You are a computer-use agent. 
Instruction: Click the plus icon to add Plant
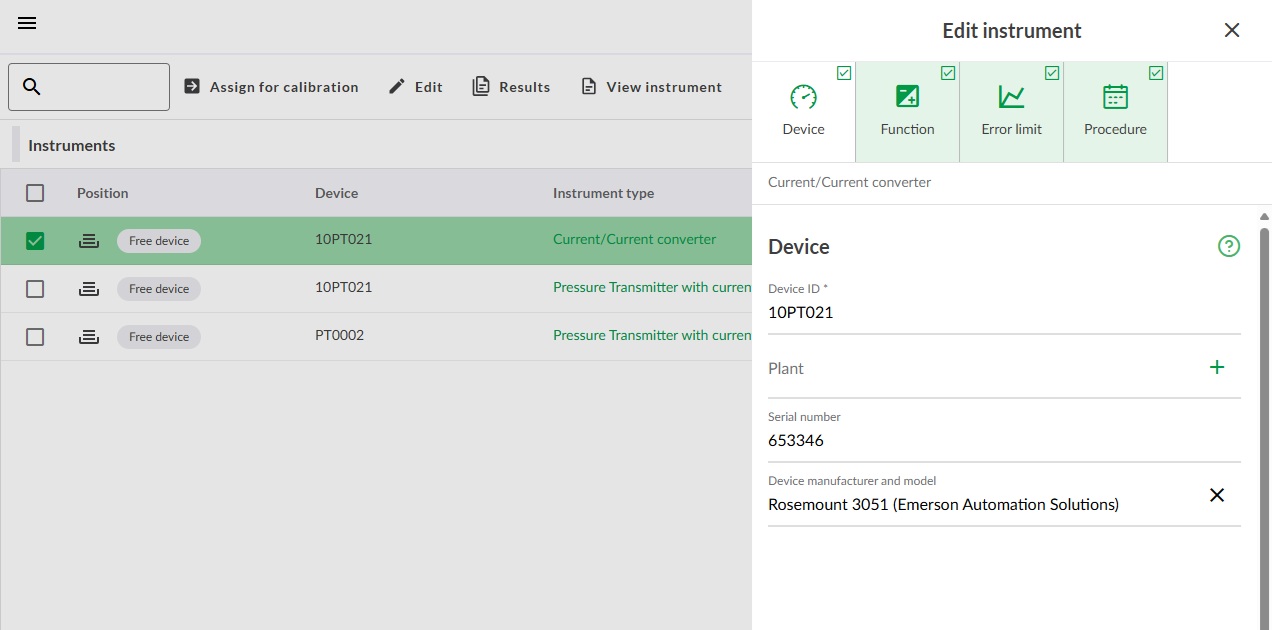pyautogui.click(x=1216, y=367)
